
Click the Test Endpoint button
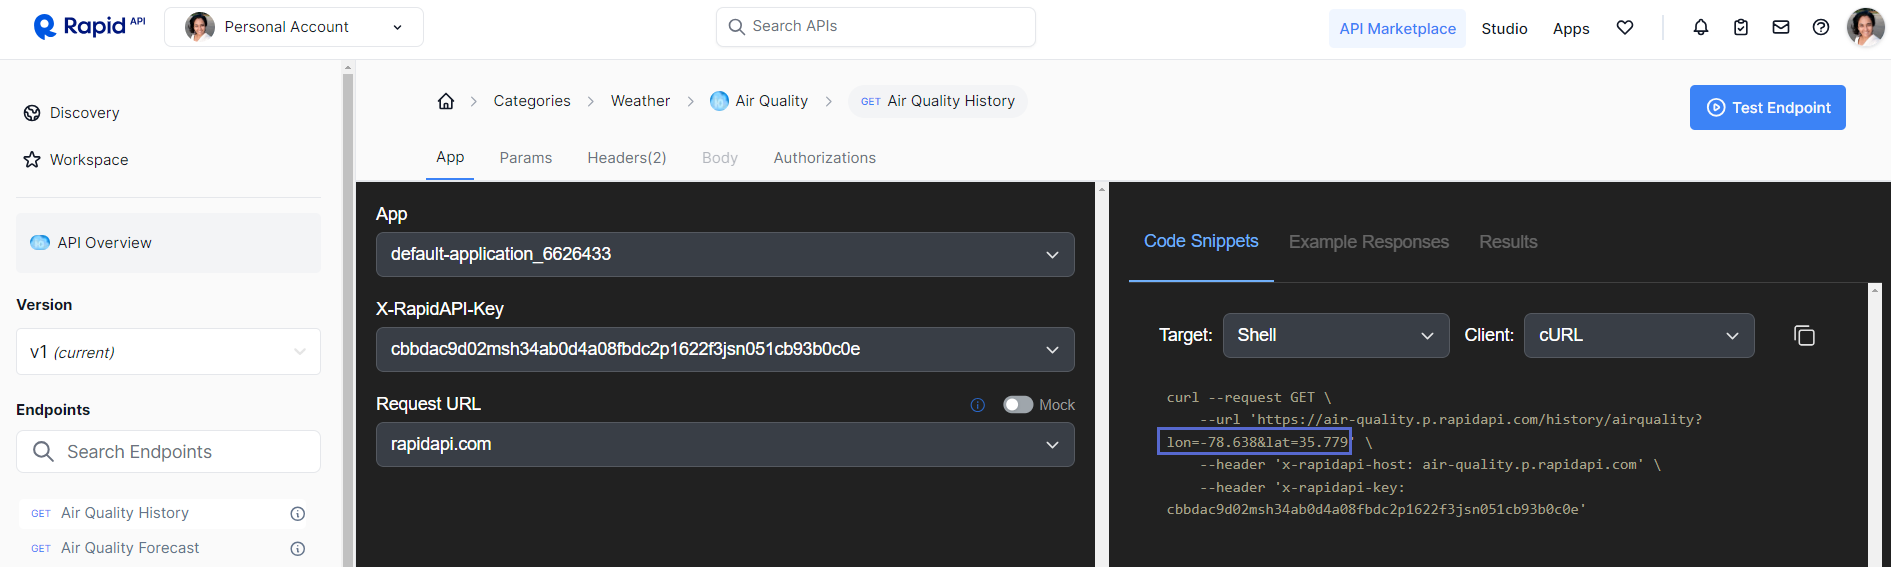click(x=1767, y=107)
